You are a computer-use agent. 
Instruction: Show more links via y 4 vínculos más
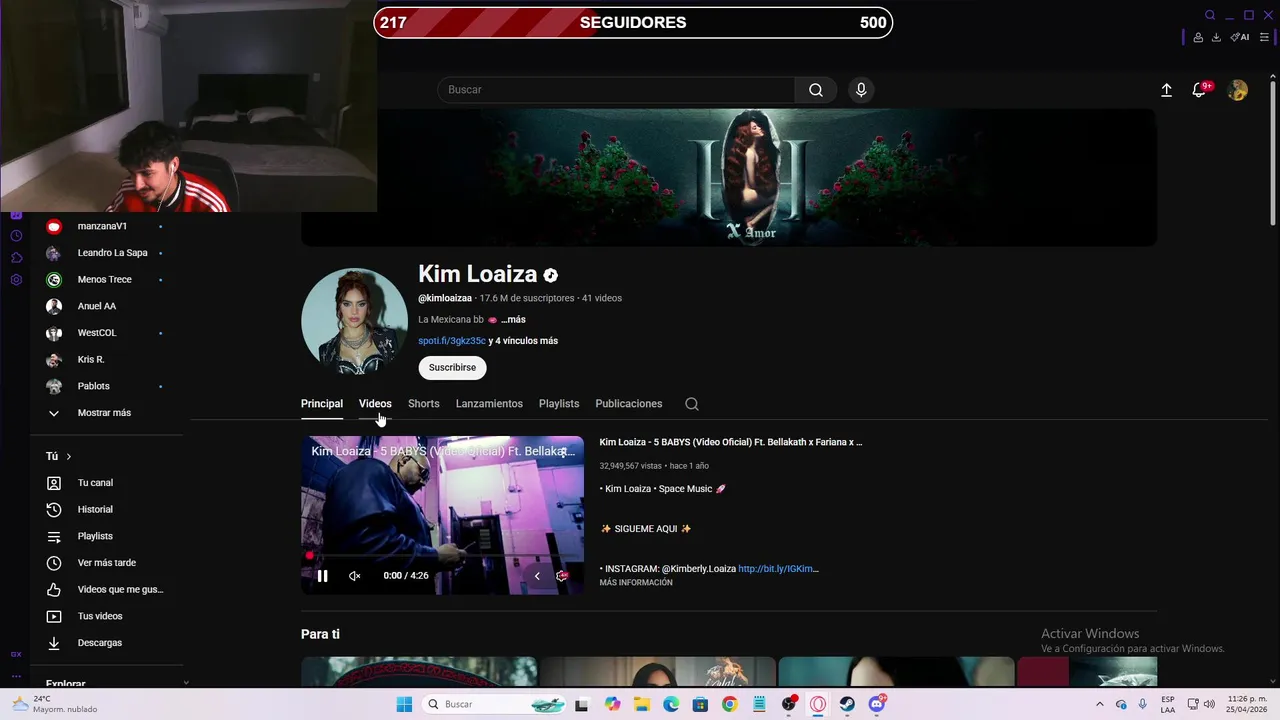(x=523, y=341)
